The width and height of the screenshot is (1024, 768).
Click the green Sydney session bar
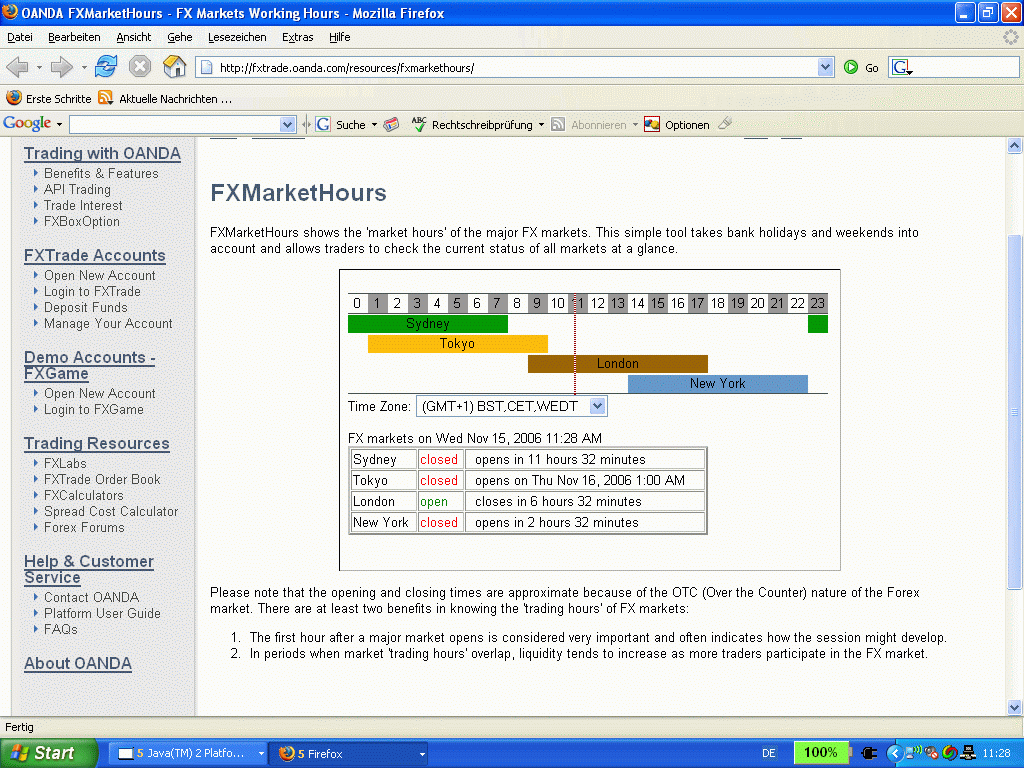coord(428,324)
